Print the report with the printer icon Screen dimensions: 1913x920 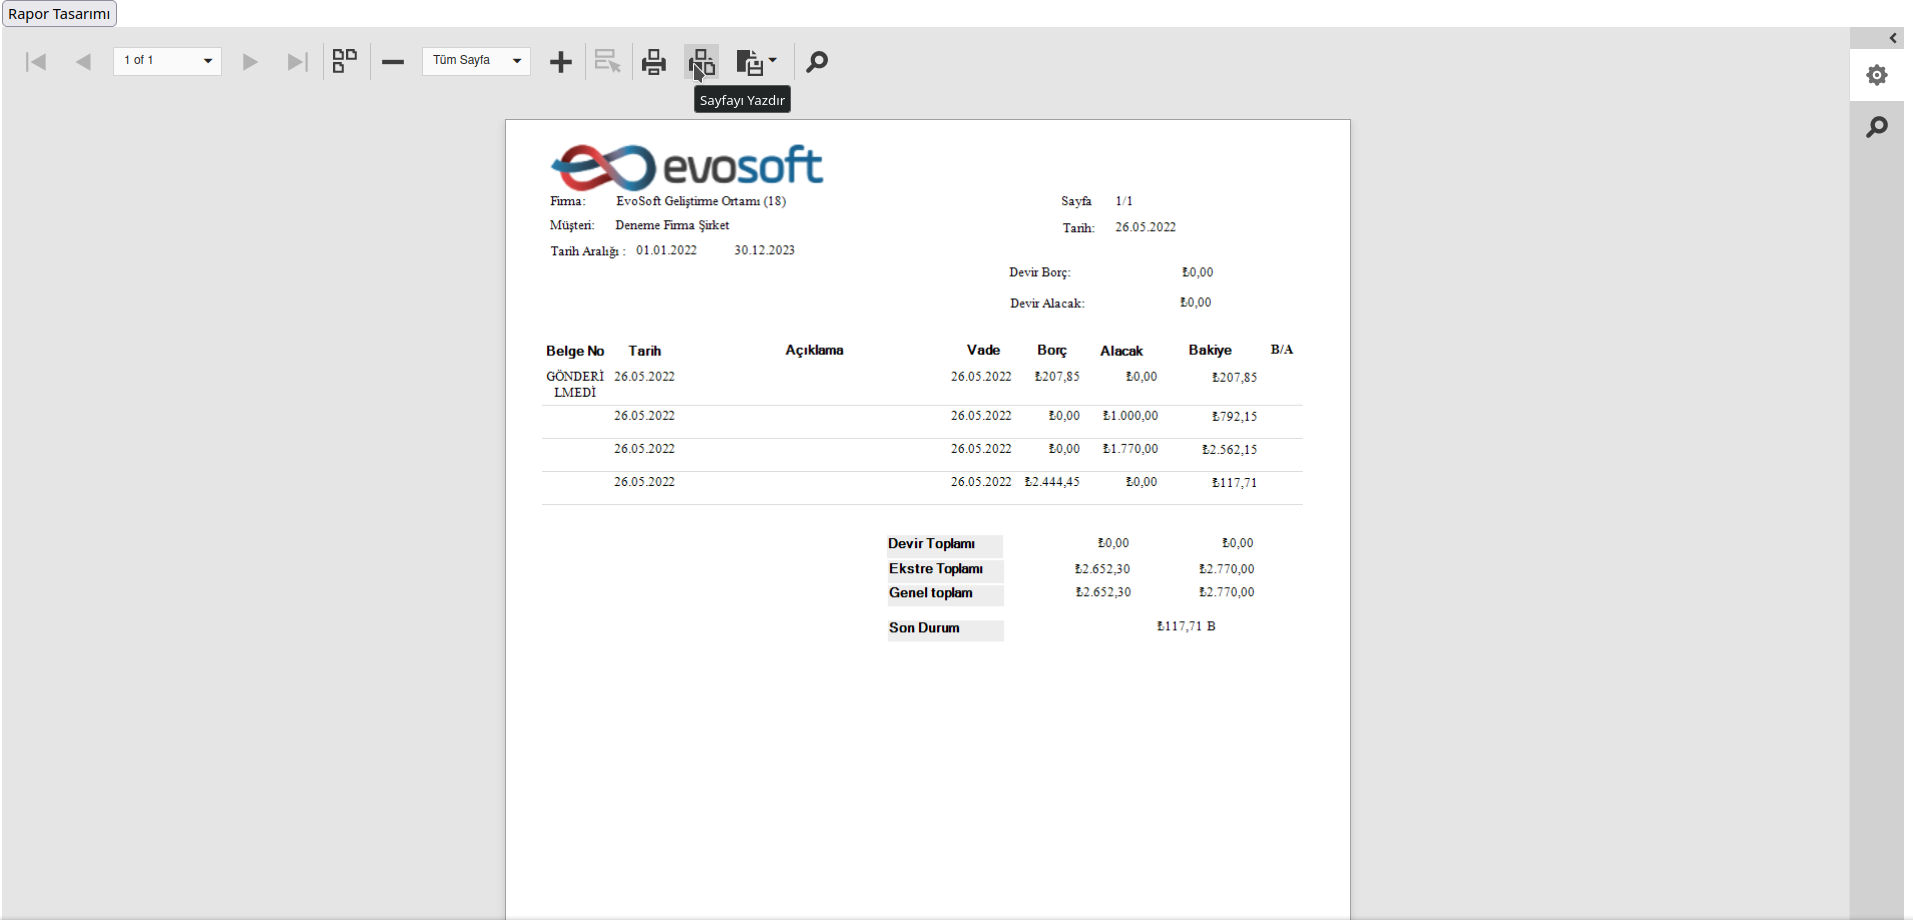tap(654, 62)
